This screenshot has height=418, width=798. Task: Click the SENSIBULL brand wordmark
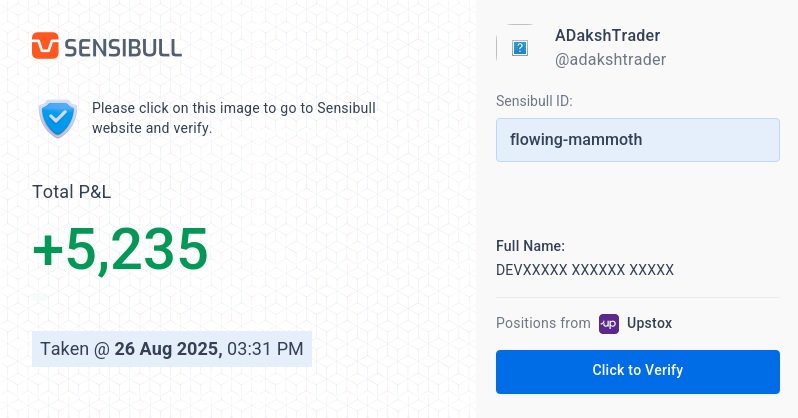pos(123,48)
